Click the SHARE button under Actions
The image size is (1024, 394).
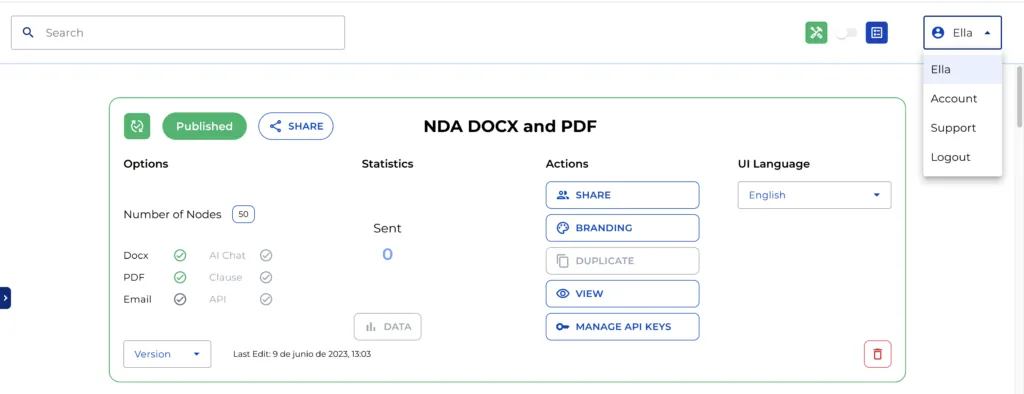point(622,195)
